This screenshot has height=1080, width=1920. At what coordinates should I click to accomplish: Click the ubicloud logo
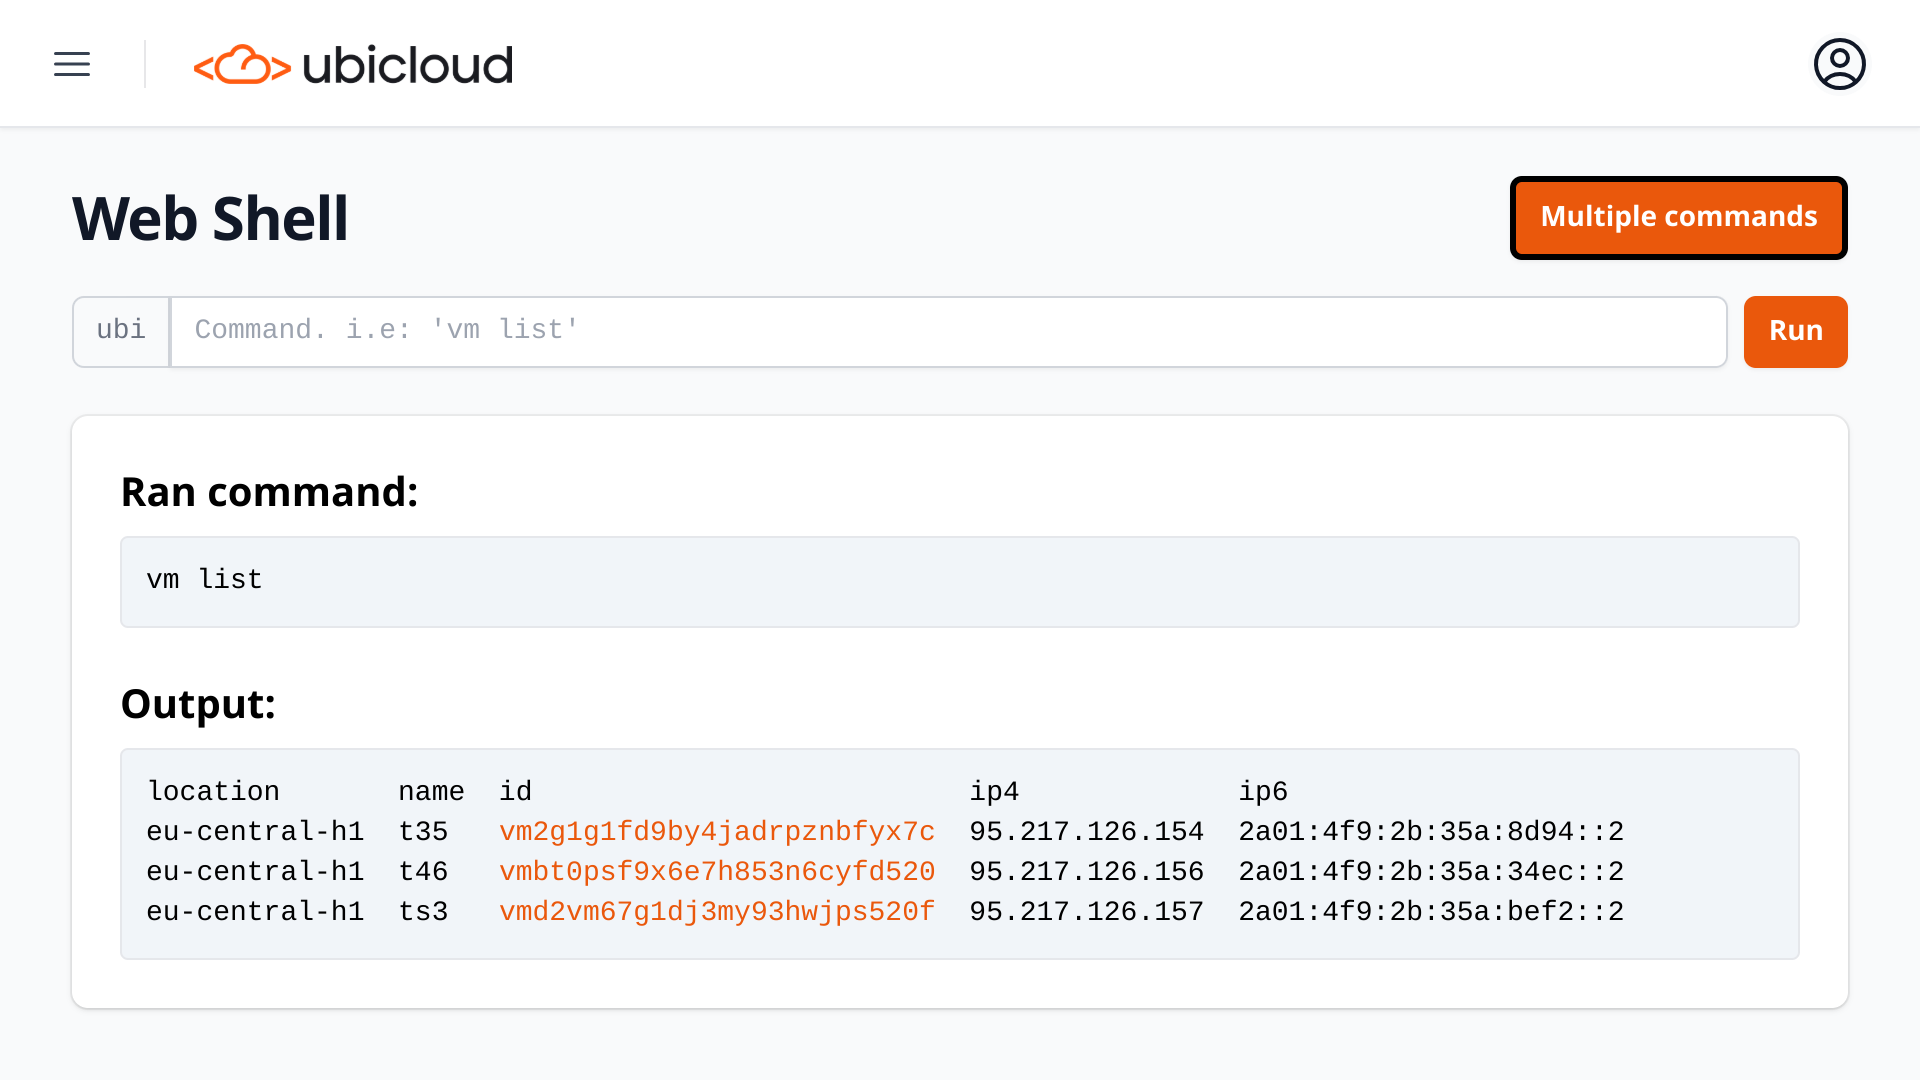[353, 65]
